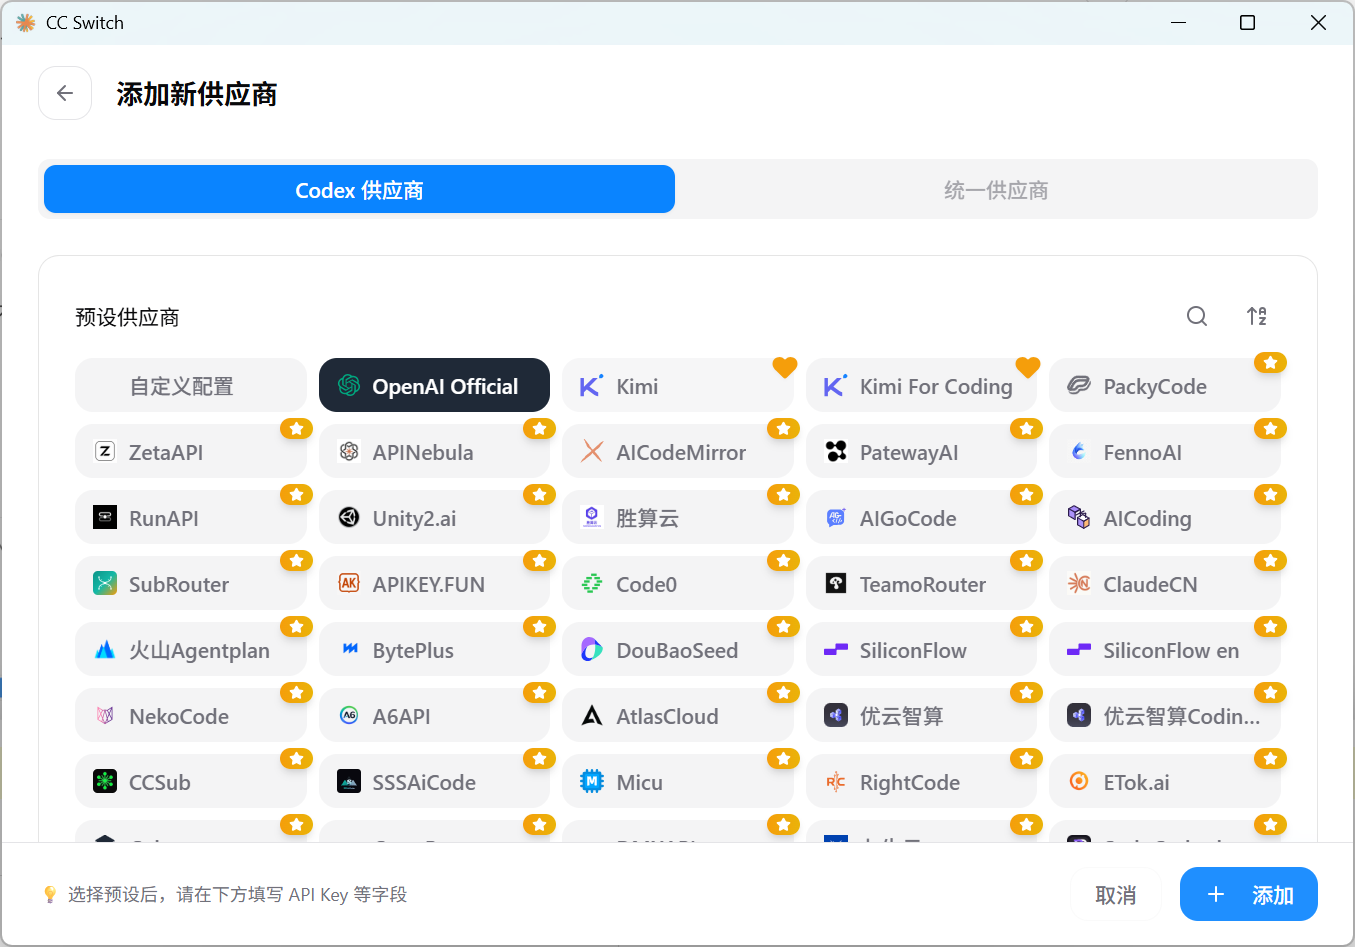Go back using the arrow button

65,93
